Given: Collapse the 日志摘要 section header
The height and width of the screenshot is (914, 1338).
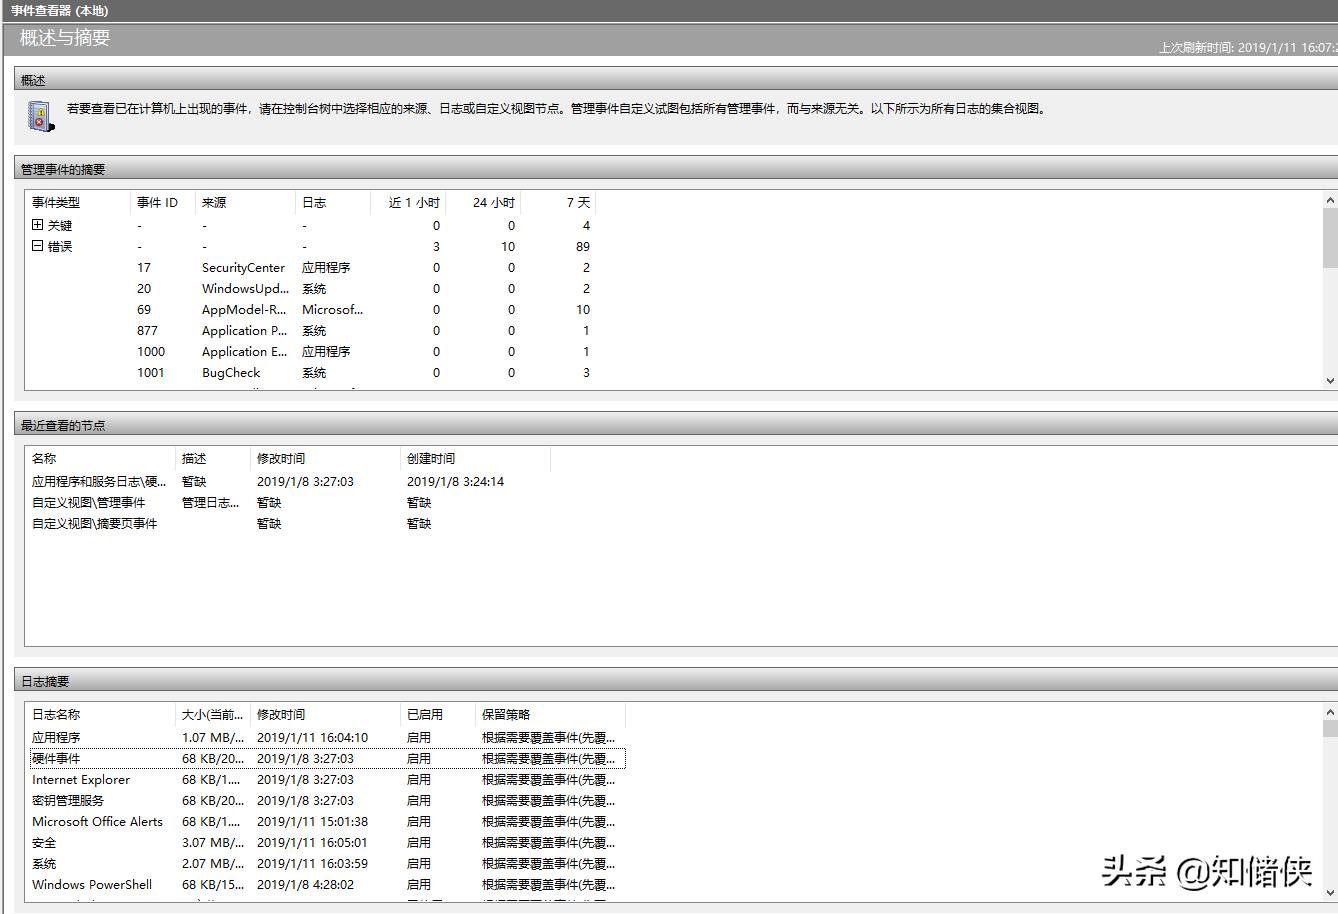Looking at the screenshot, I should pyautogui.click(x=676, y=681).
